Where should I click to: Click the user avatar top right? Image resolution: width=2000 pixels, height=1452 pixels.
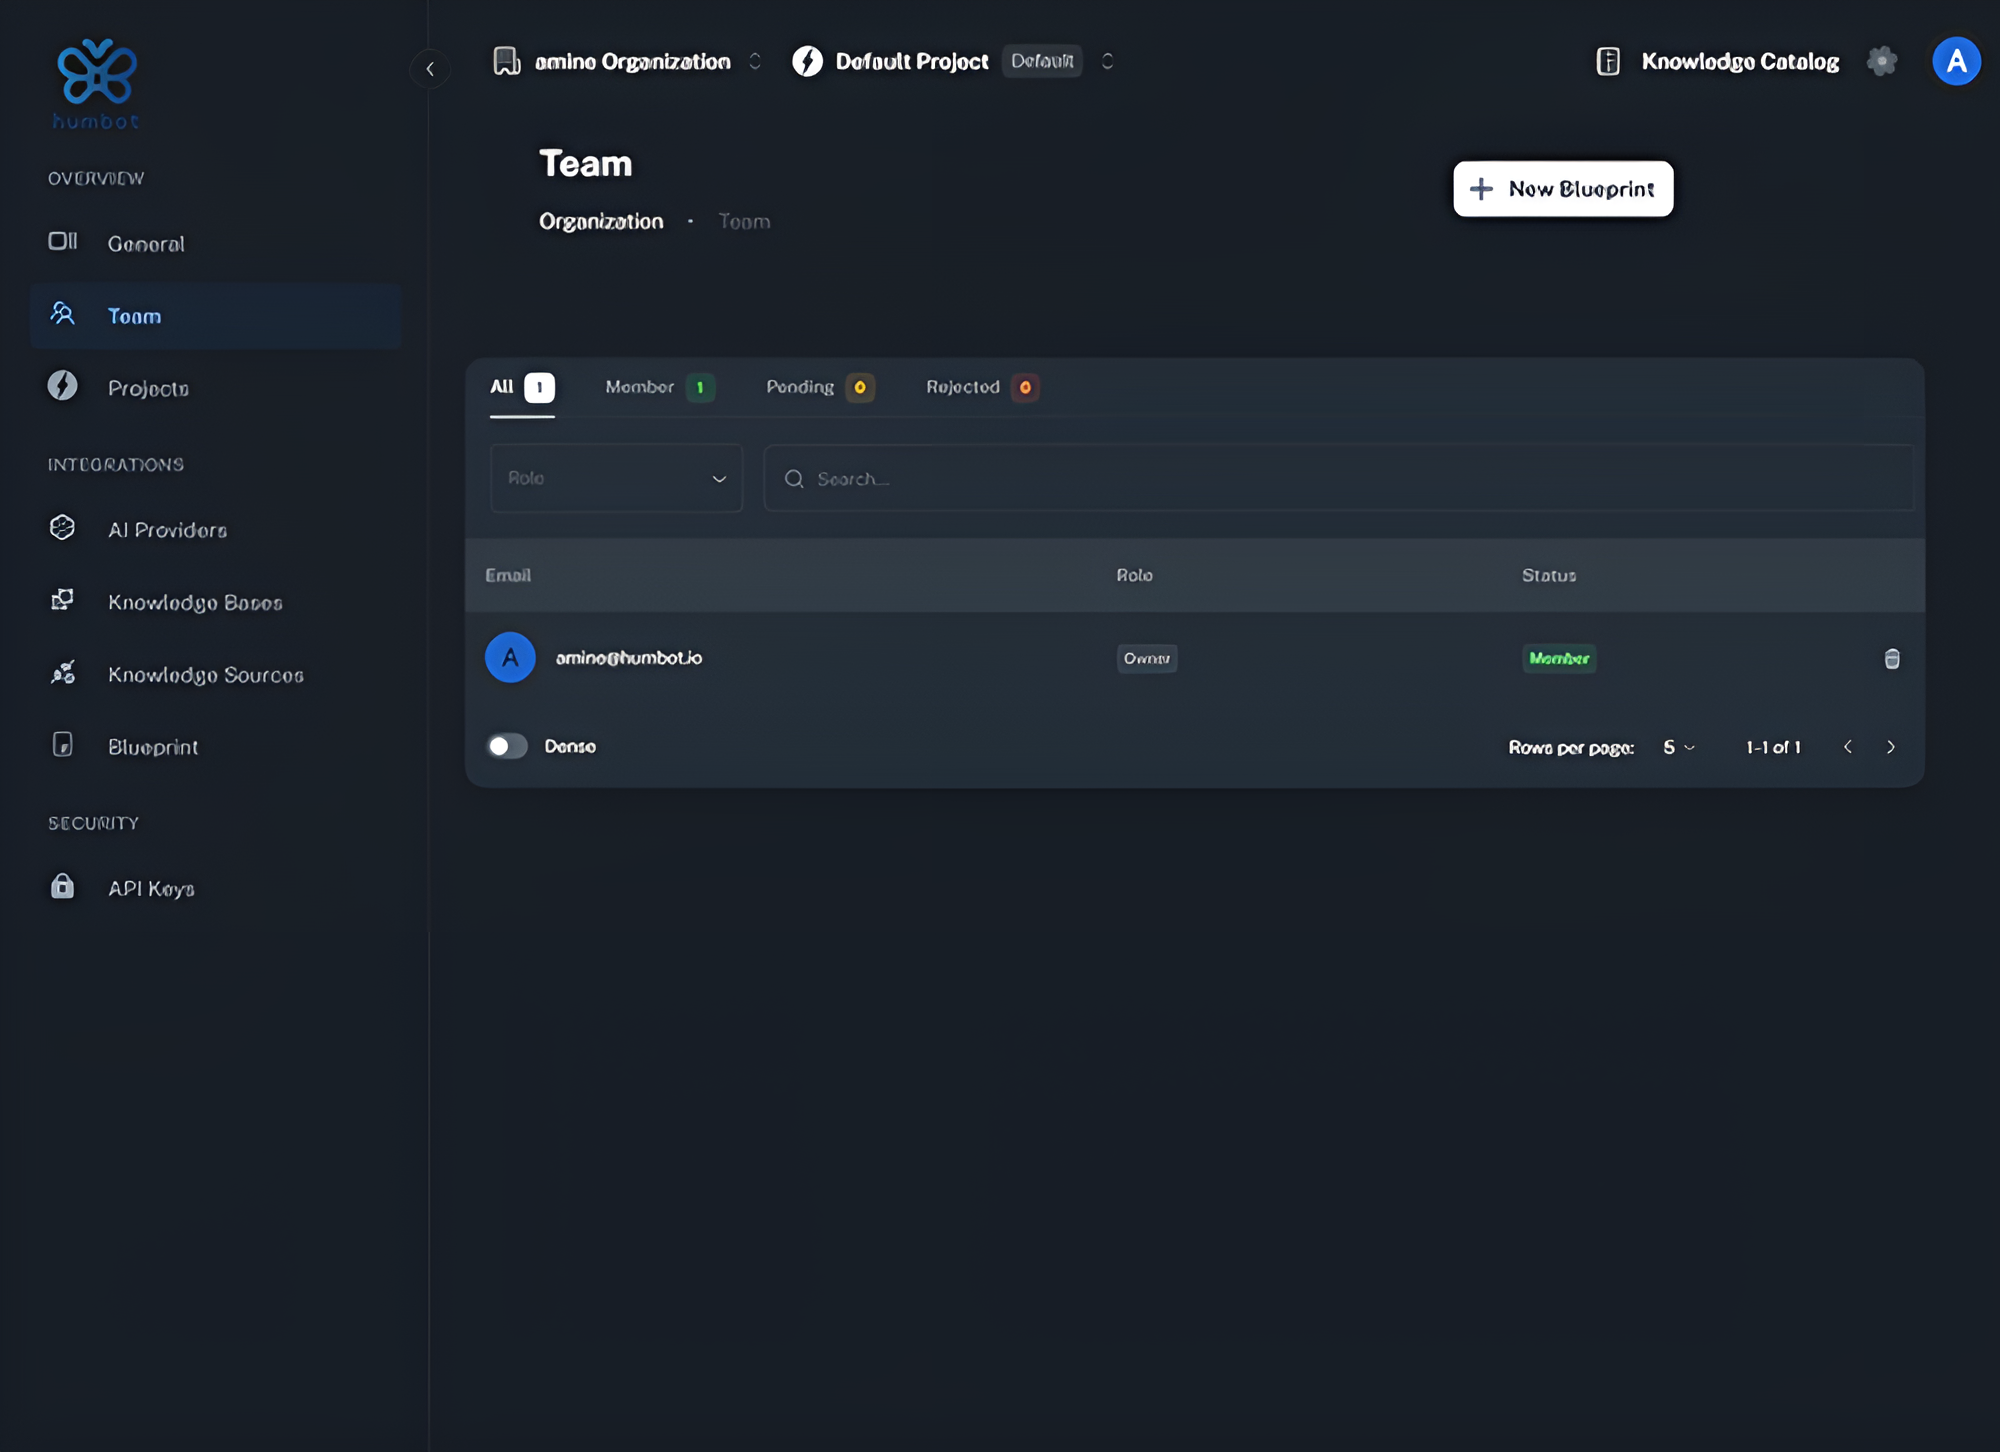point(1955,61)
